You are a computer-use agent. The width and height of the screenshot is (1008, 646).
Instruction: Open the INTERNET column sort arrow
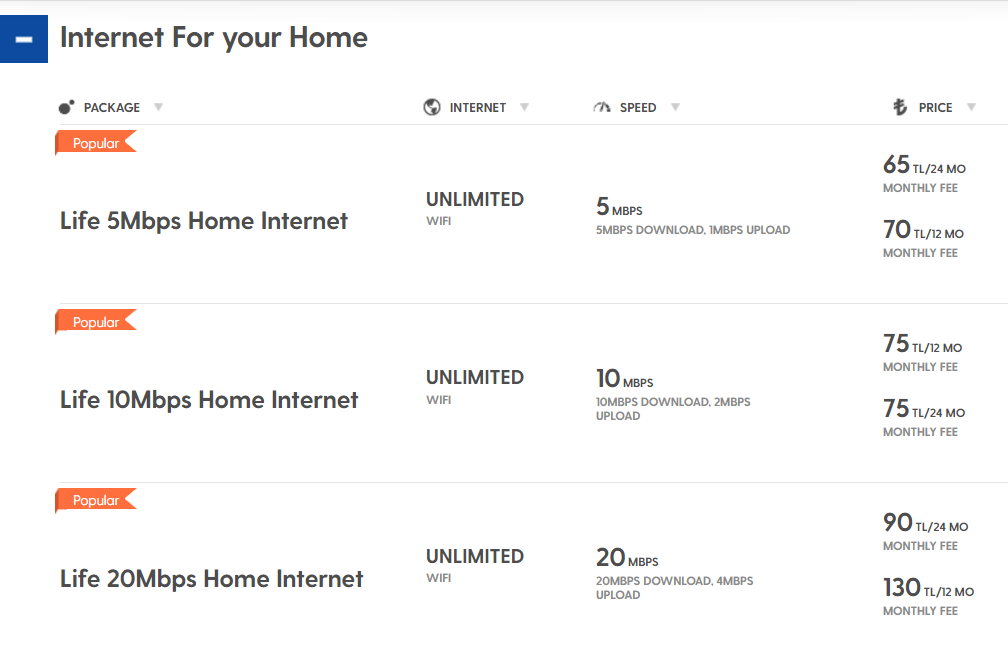525,107
